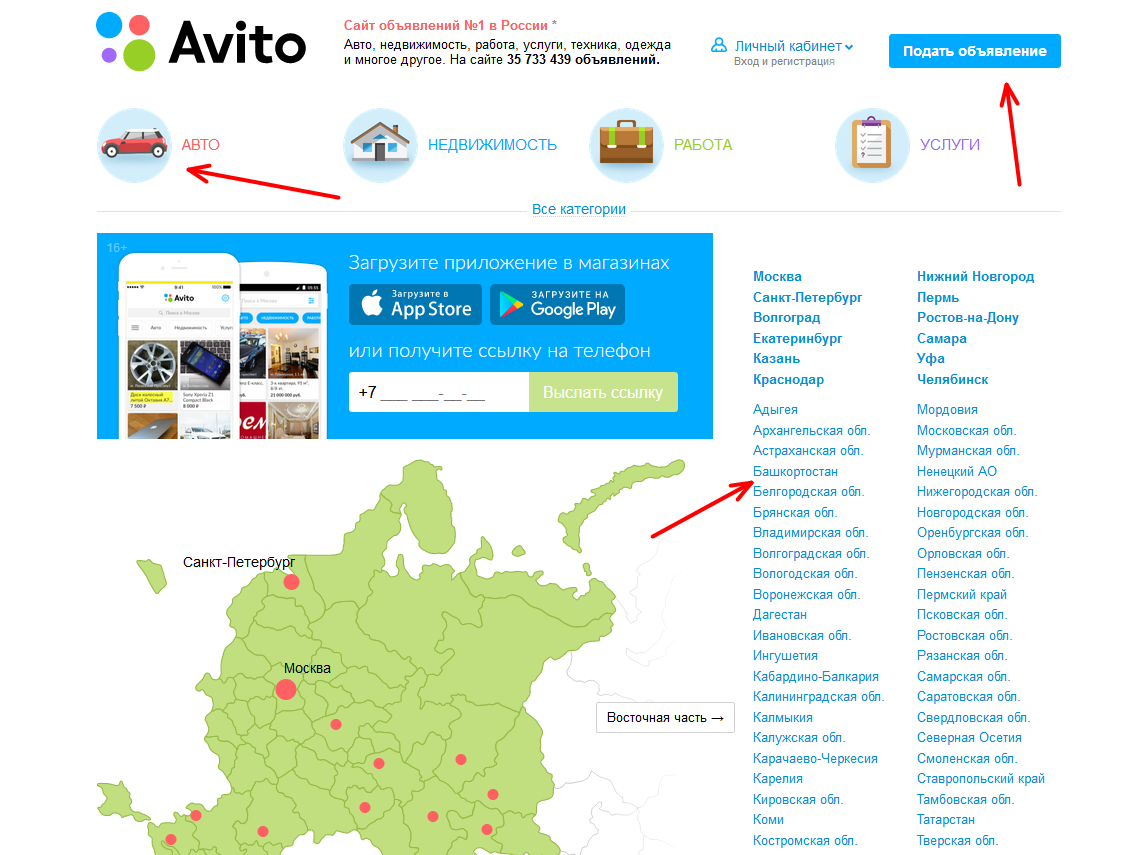The height and width of the screenshot is (855, 1128).
Task: Show Восточная часть of the map
Action: pyautogui.click(x=665, y=718)
